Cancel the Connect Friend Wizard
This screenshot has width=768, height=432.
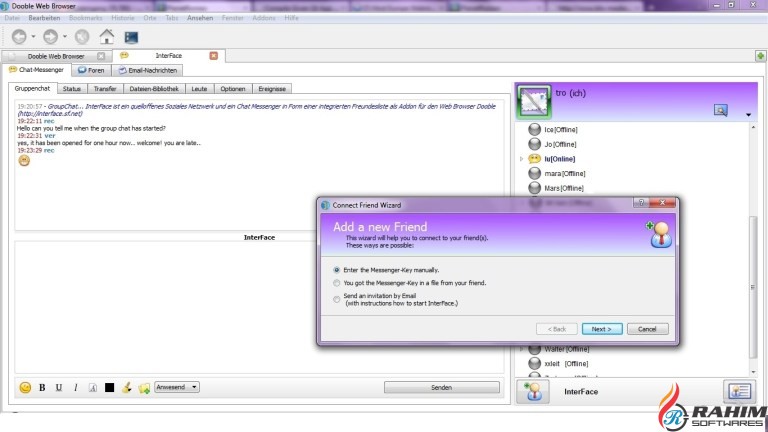648,329
